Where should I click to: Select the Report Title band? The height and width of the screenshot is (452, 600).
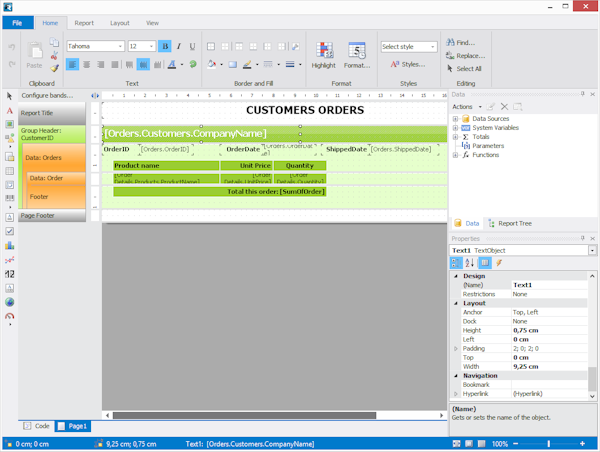point(52,113)
